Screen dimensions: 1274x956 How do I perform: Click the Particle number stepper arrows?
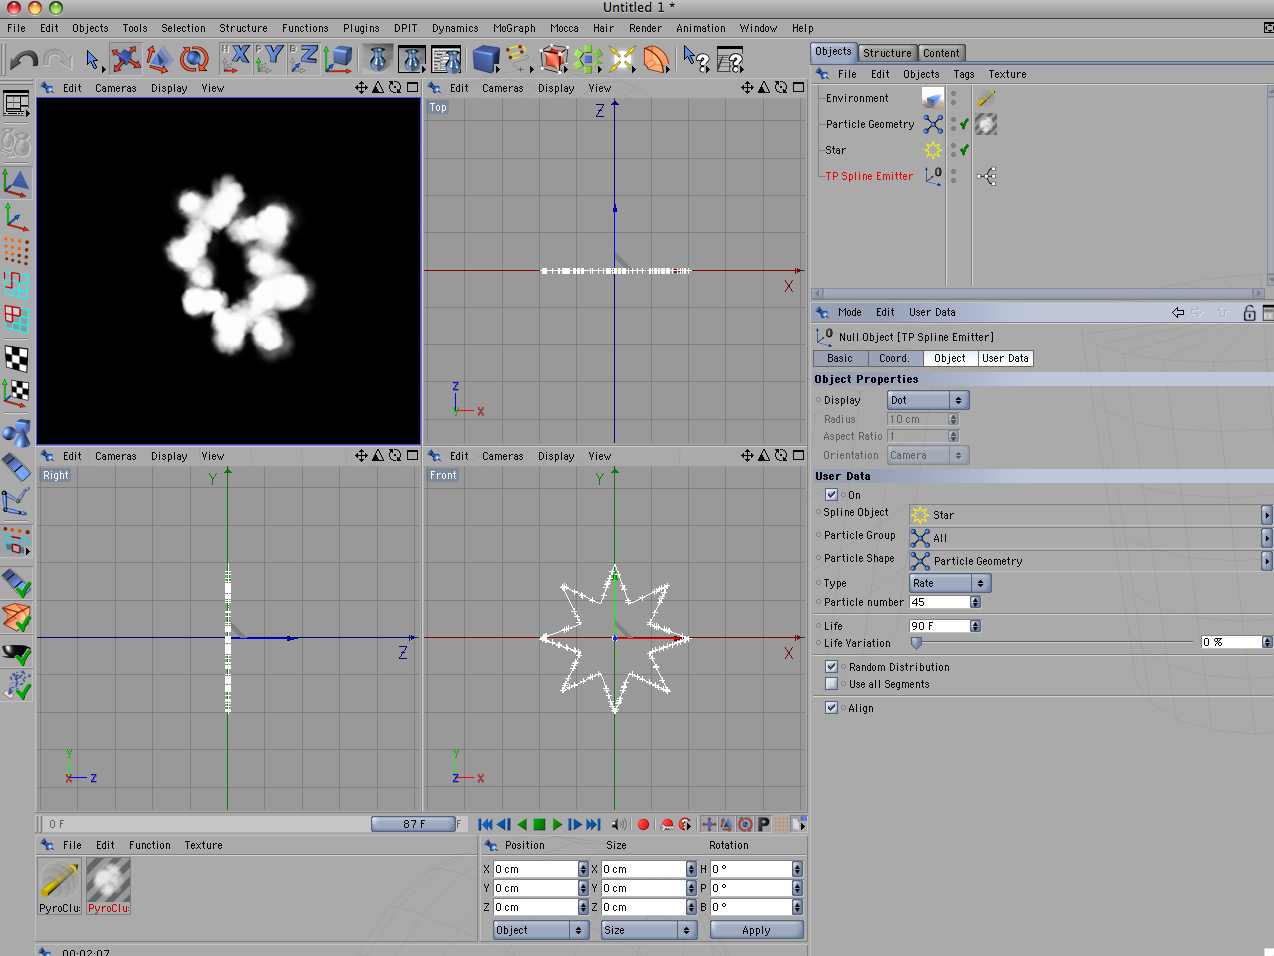[975, 602]
